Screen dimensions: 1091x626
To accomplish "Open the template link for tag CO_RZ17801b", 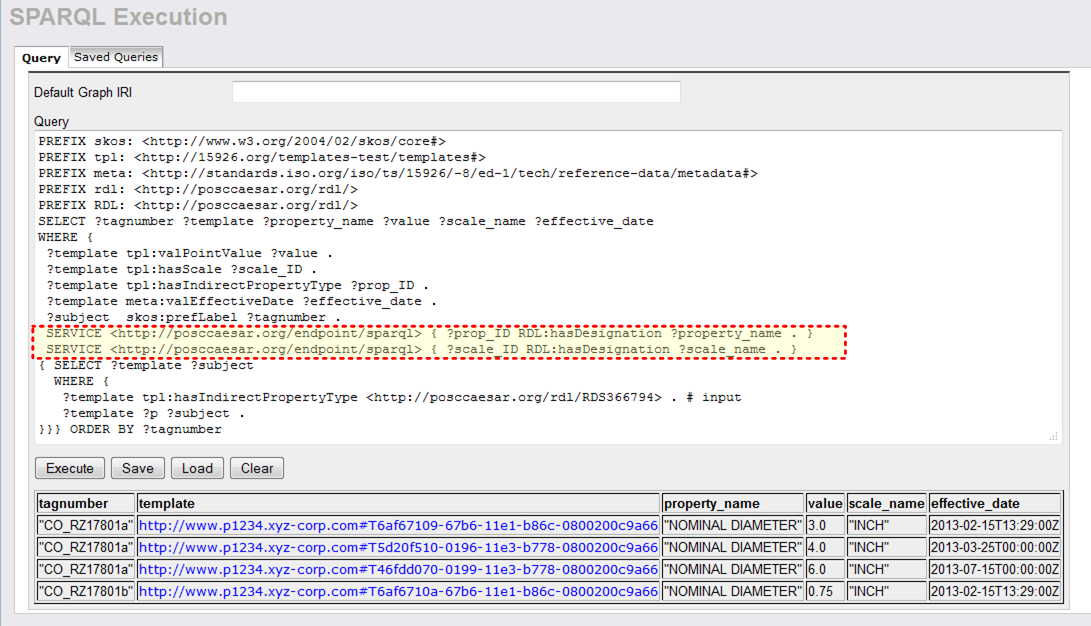I will click(x=398, y=591).
